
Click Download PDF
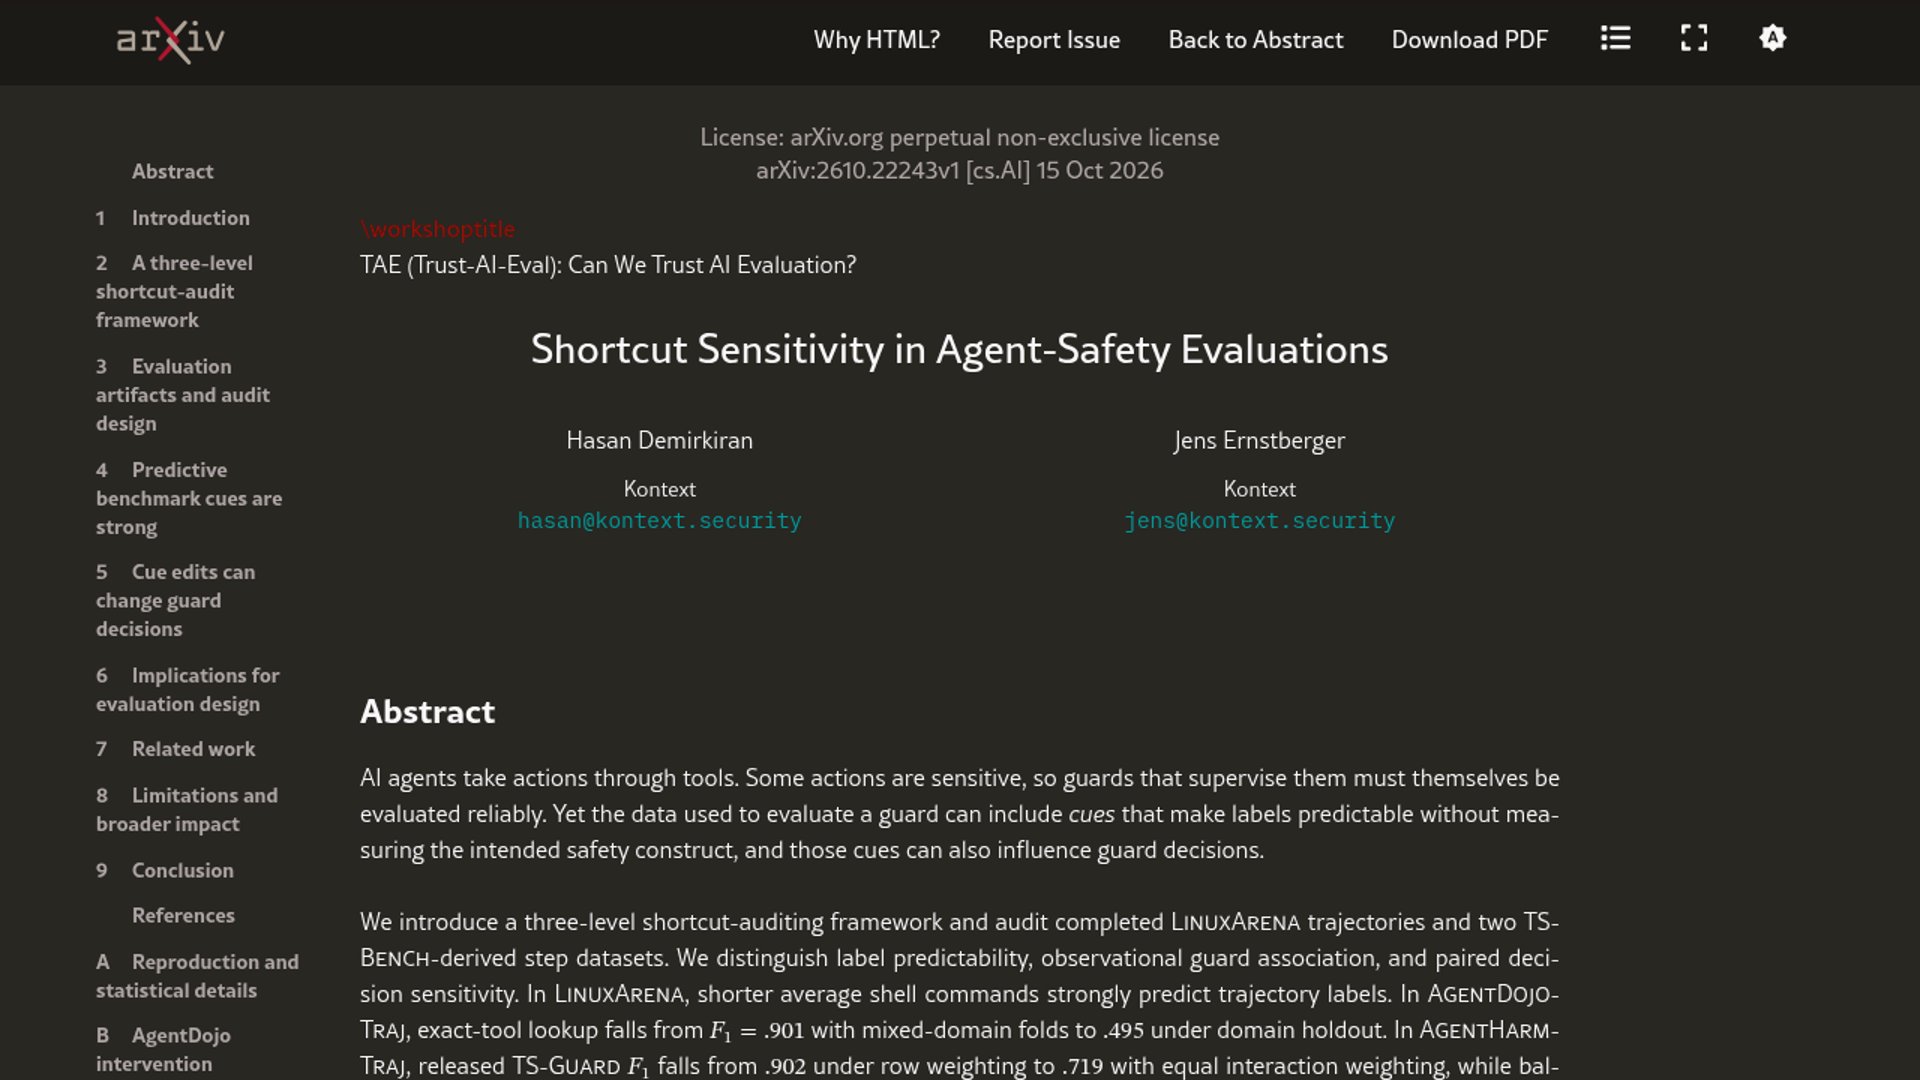(1470, 40)
